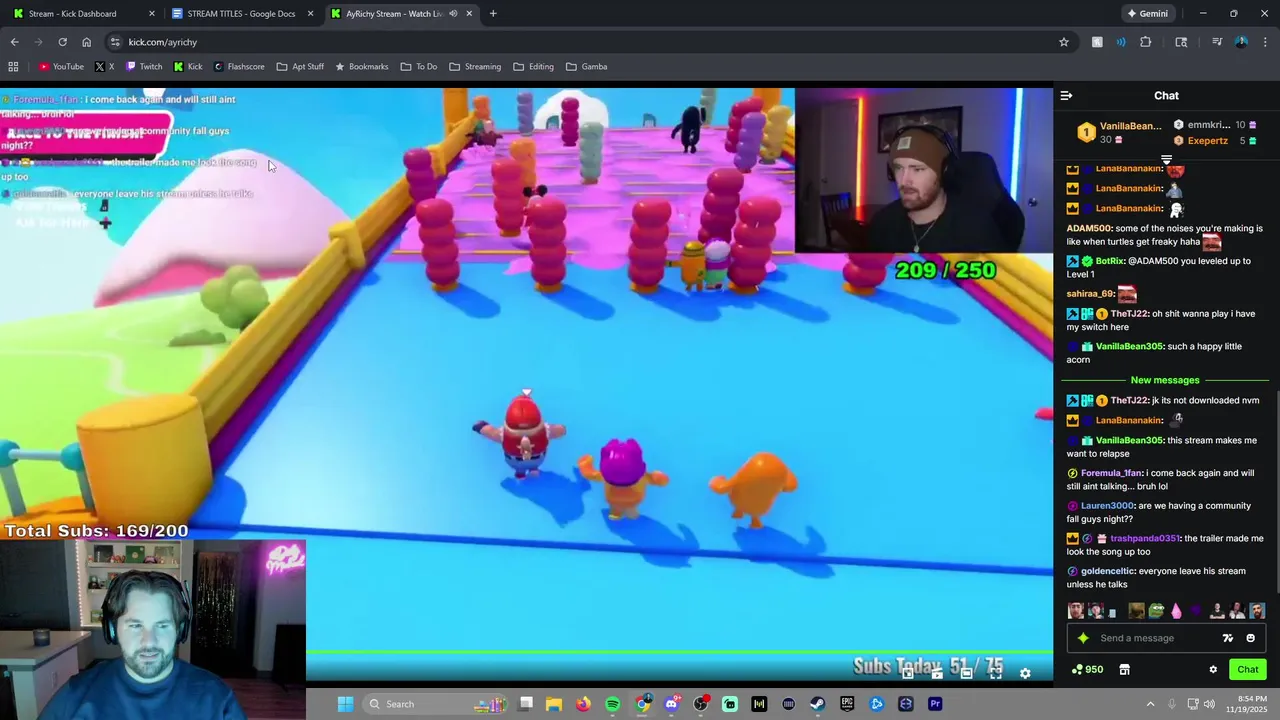Open YouTube bookmark
Viewport: 1280px width, 720px height.
pyautogui.click(x=61, y=67)
